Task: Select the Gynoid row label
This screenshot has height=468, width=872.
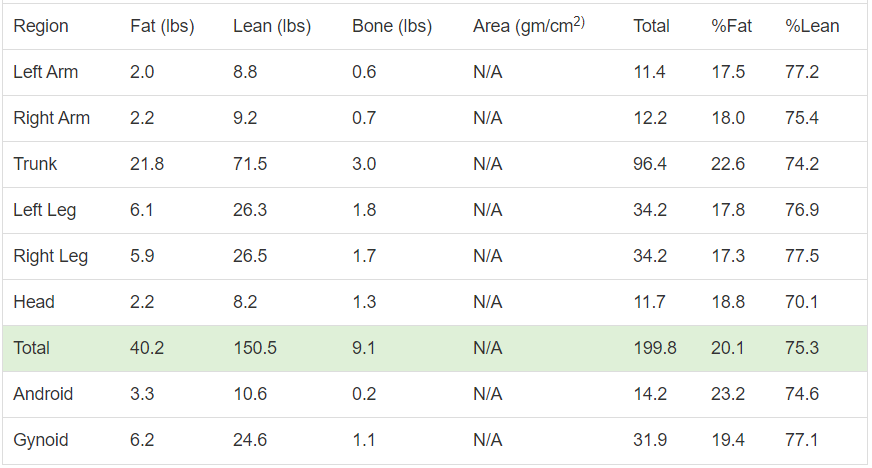Action: point(41,440)
